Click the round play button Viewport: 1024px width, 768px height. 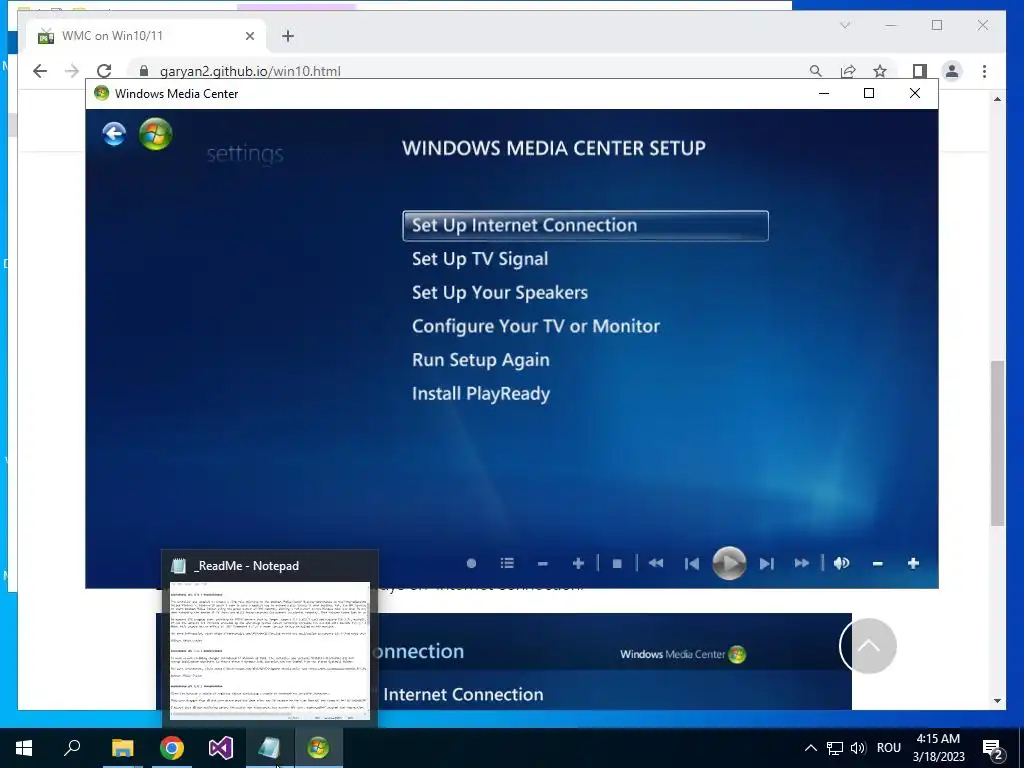(729, 563)
